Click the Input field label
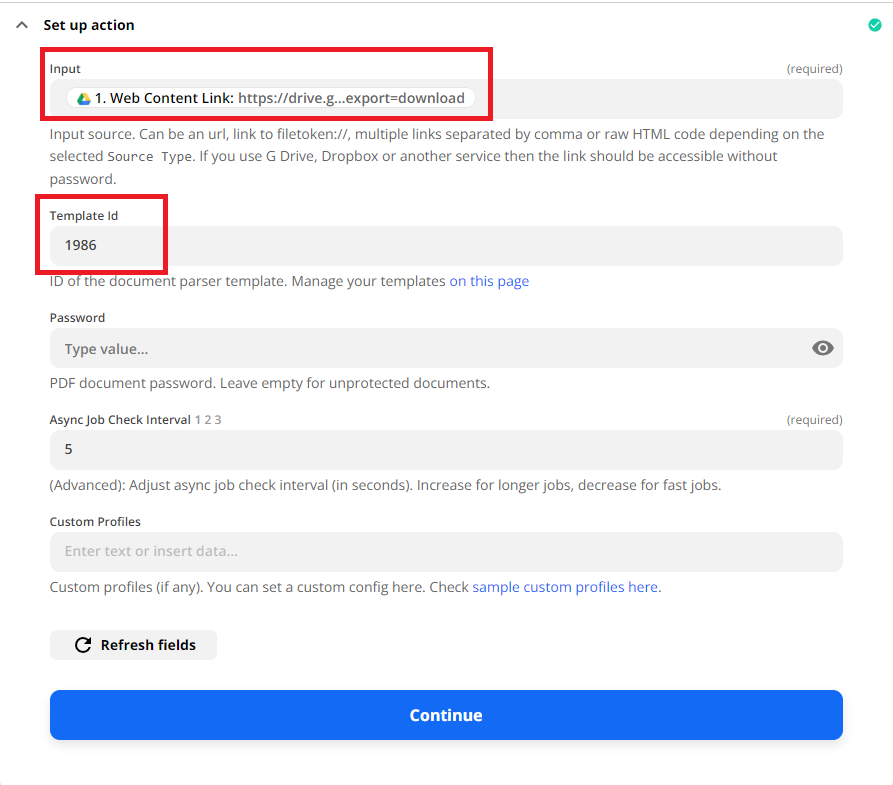893x785 pixels. click(65, 68)
